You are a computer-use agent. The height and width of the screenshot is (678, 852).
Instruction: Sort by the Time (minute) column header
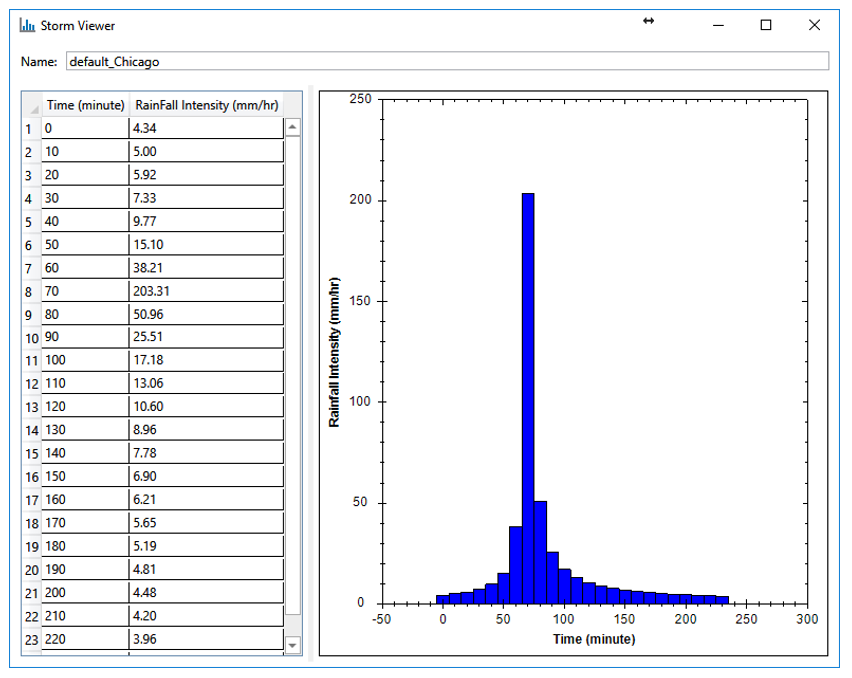point(85,104)
